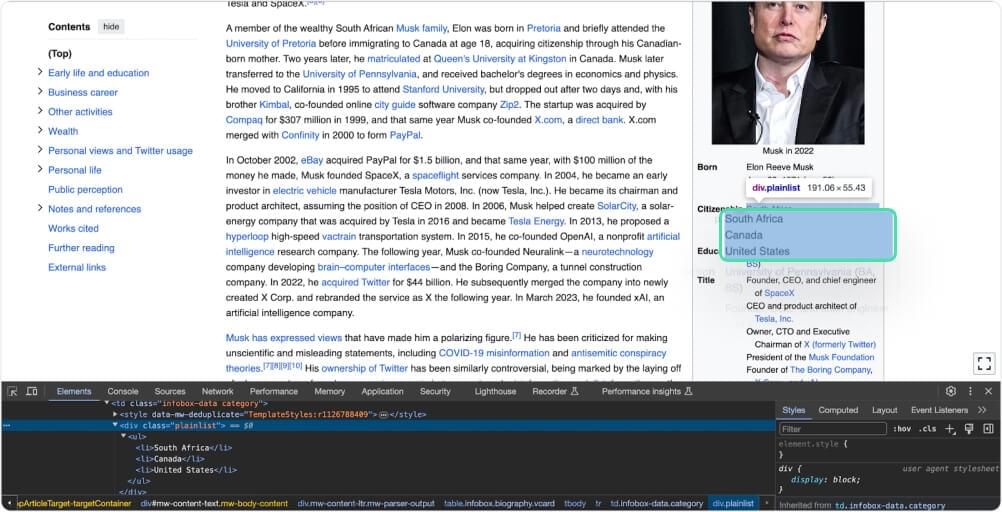Viewport: 1002px width, 512px height.
Task: Select tbody breadcrumb item
Action: 574,504
